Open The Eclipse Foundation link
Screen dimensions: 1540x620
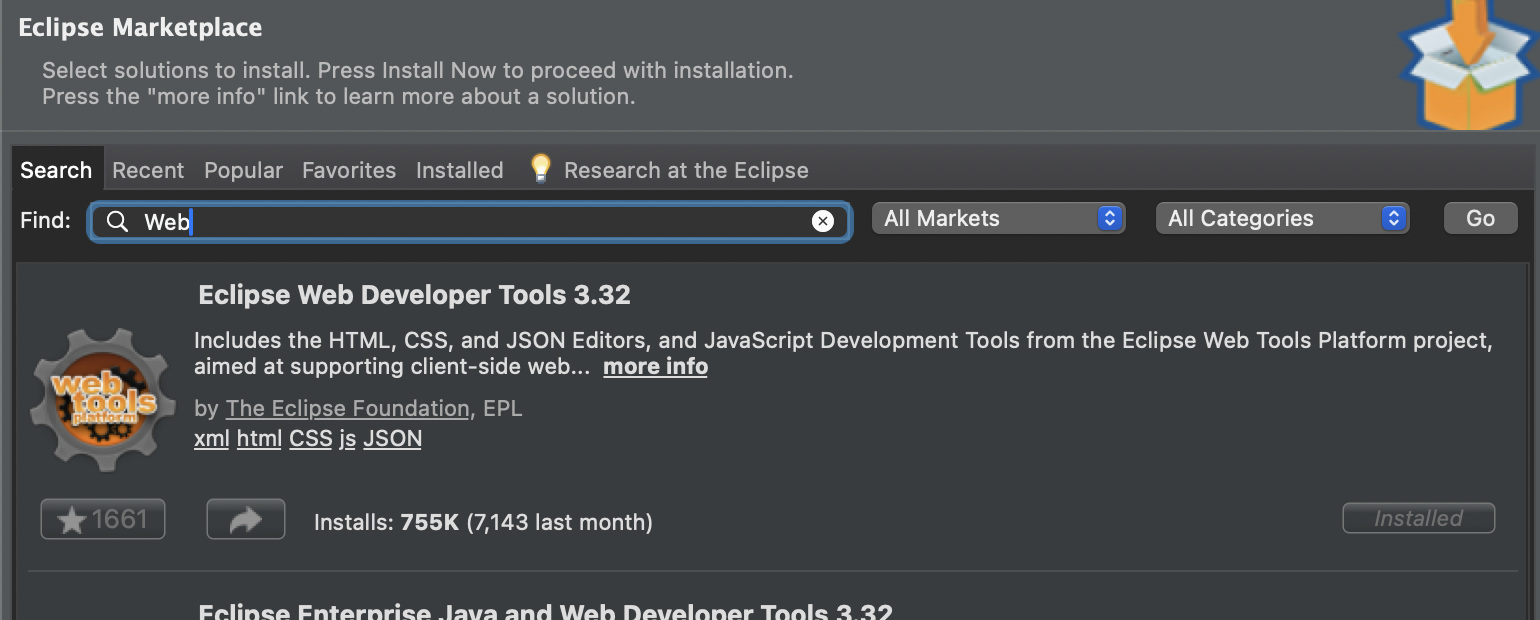pos(347,408)
